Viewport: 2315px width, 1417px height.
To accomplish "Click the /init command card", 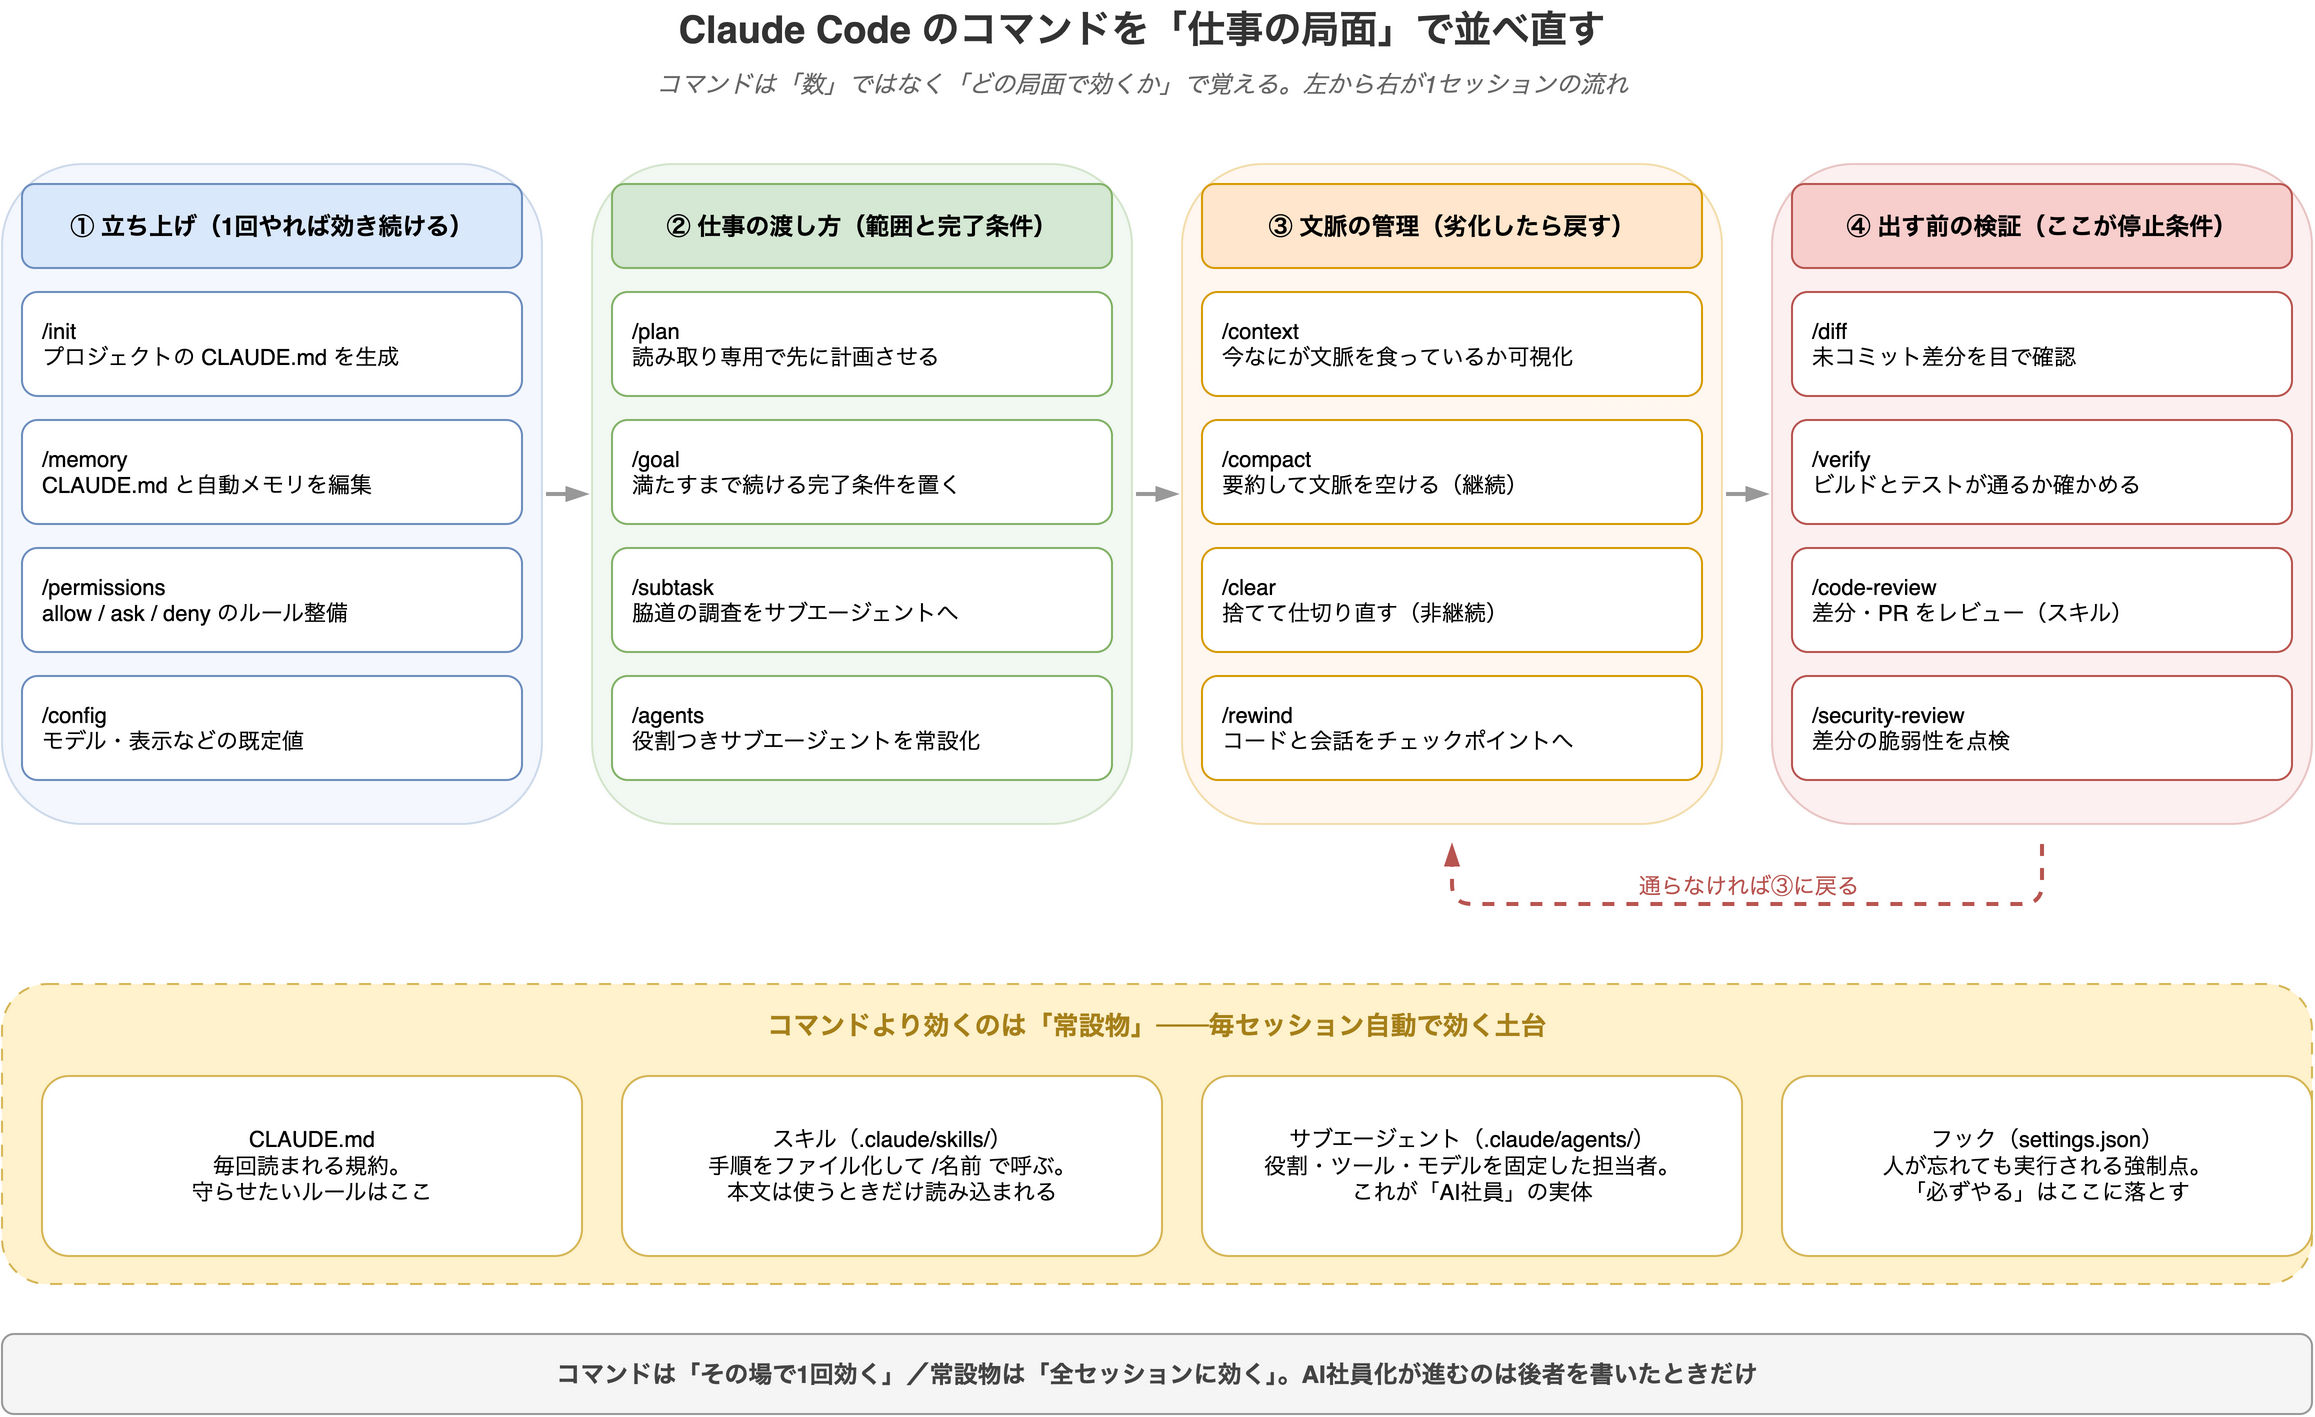I will click(272, 344).
